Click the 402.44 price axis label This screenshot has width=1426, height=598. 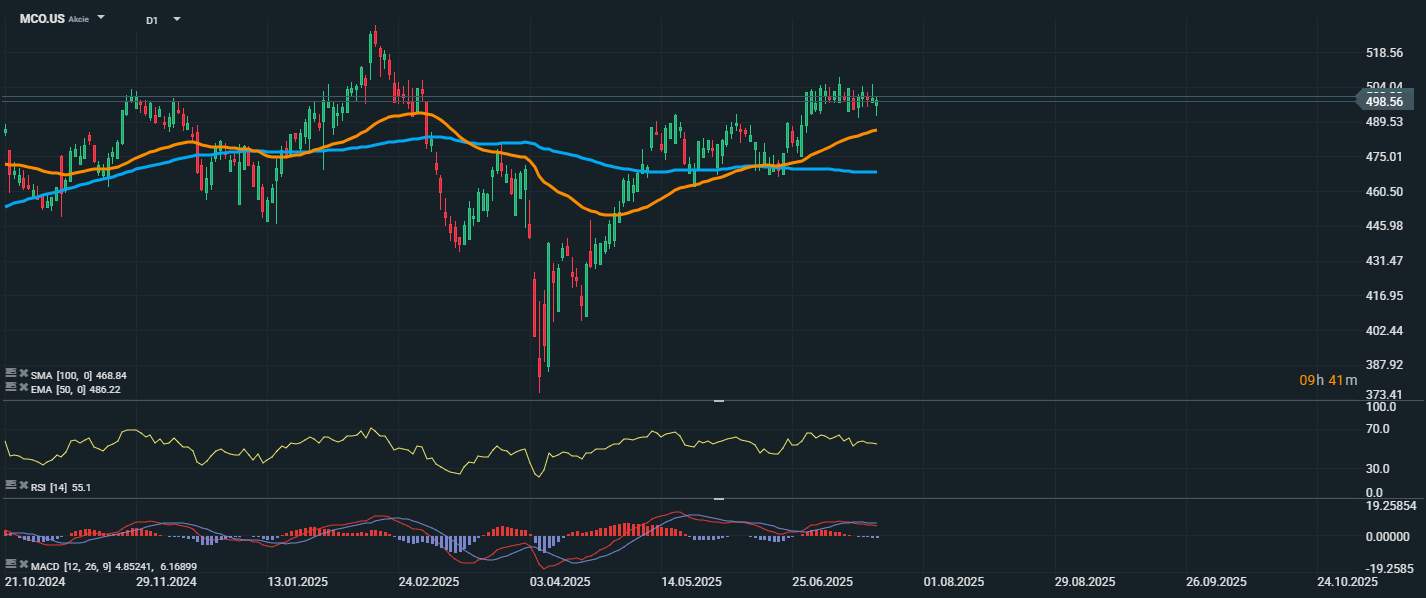point(1384,331)
